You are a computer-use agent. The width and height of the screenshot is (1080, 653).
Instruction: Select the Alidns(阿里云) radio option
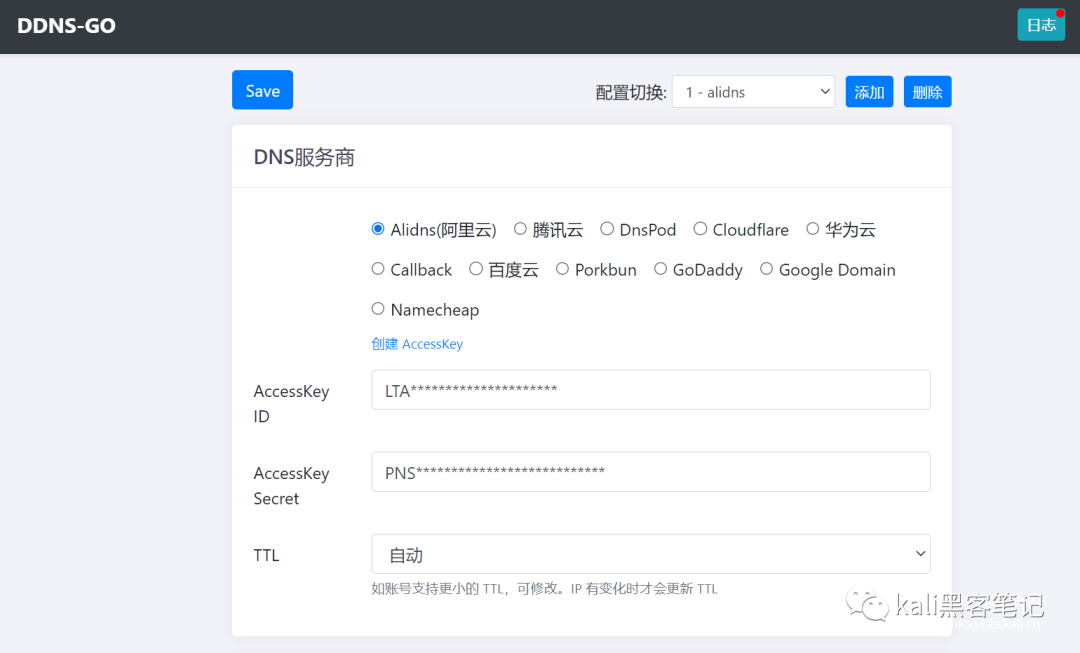[378, 229]
